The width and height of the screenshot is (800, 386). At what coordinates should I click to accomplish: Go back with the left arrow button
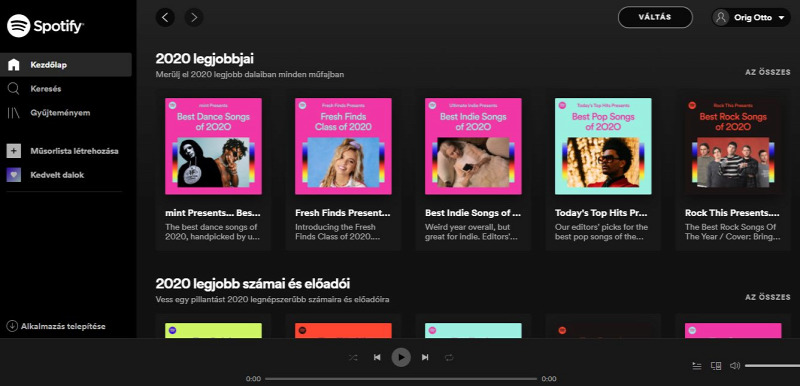pos(165,17)
